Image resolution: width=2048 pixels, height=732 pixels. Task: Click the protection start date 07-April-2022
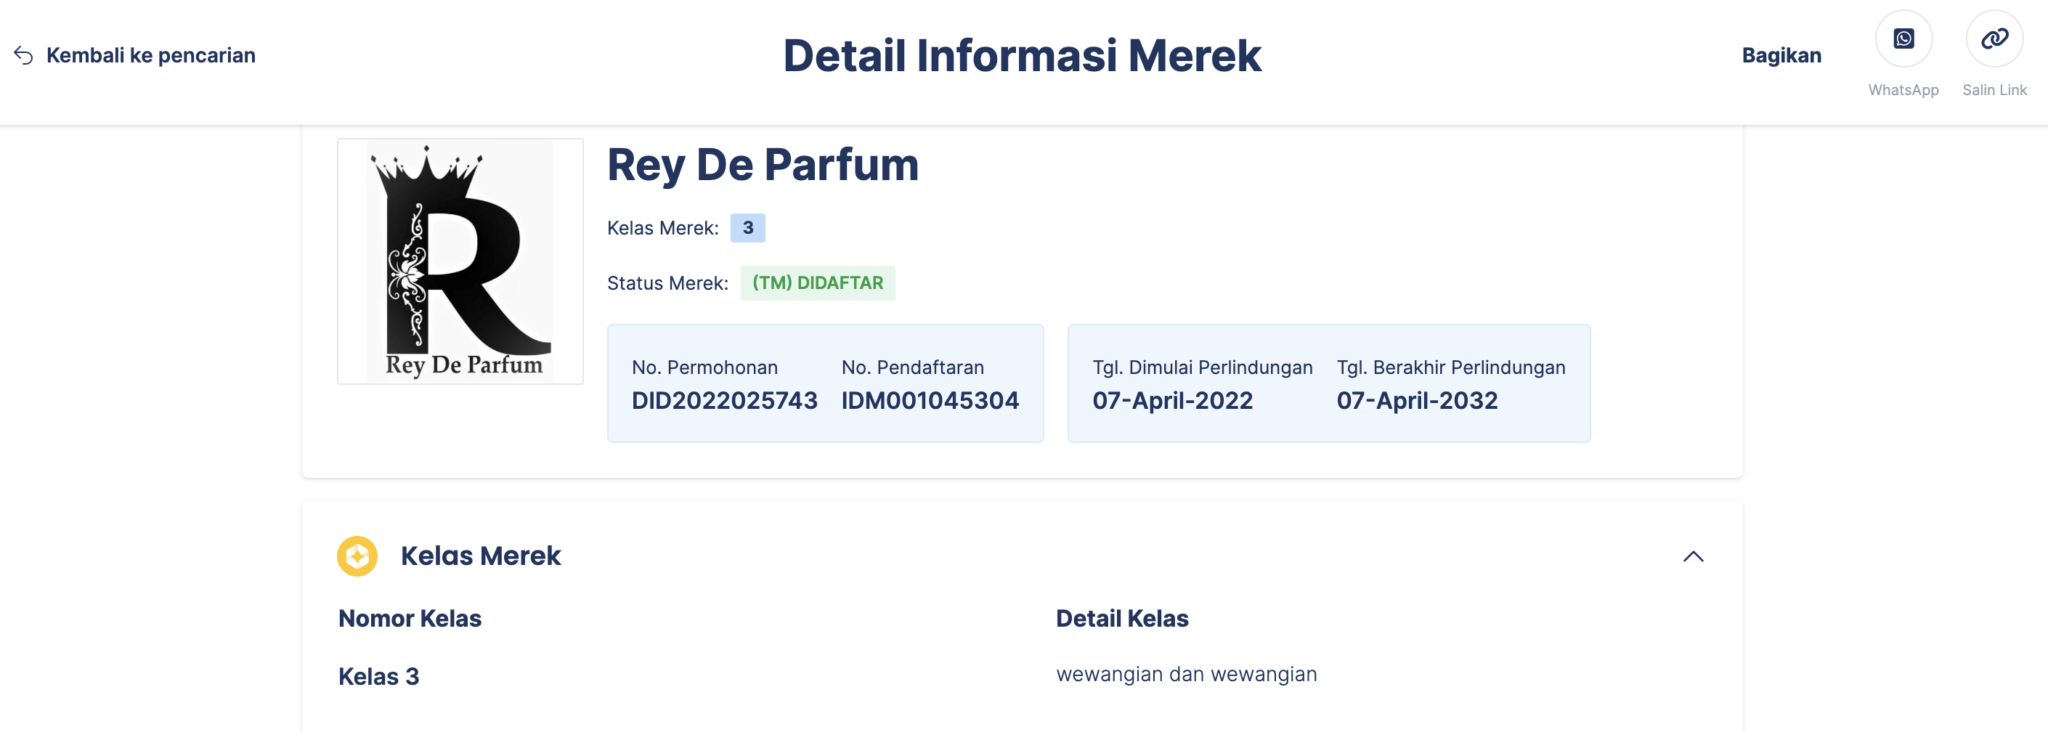click(1172, 401)
